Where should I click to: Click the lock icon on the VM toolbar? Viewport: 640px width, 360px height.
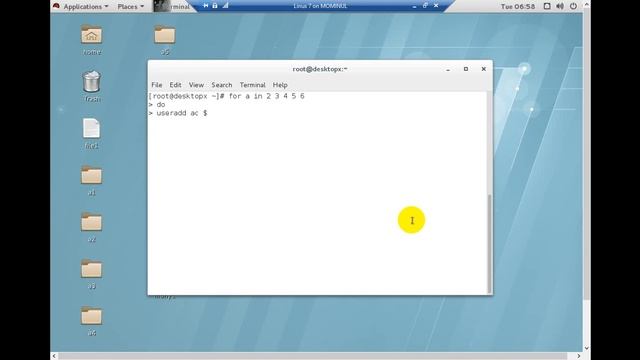215,6
